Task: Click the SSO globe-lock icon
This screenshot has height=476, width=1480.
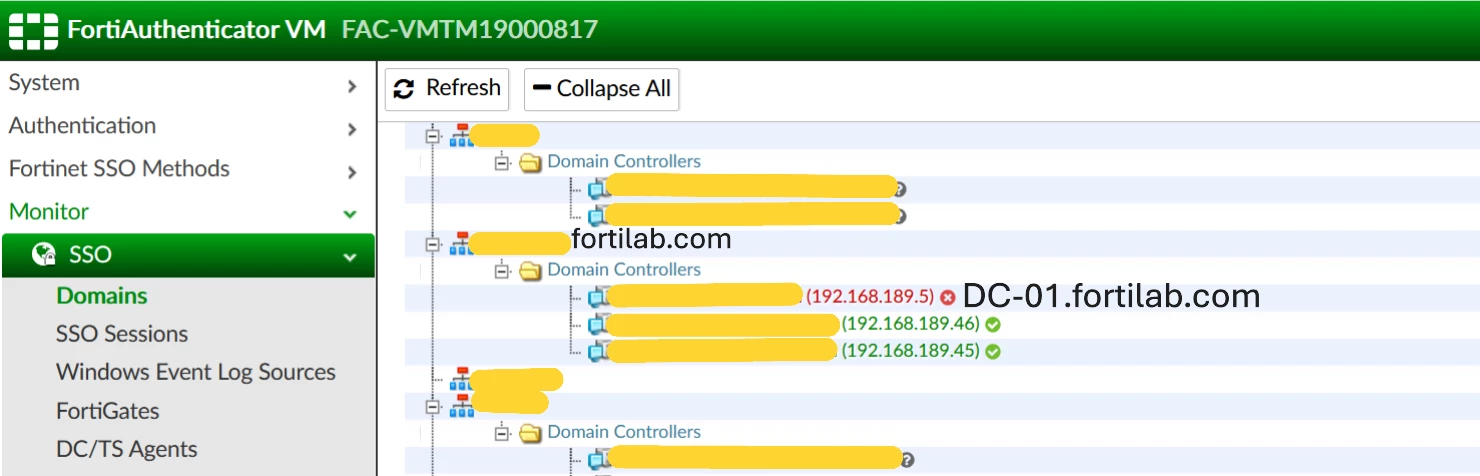Action: 43,256
